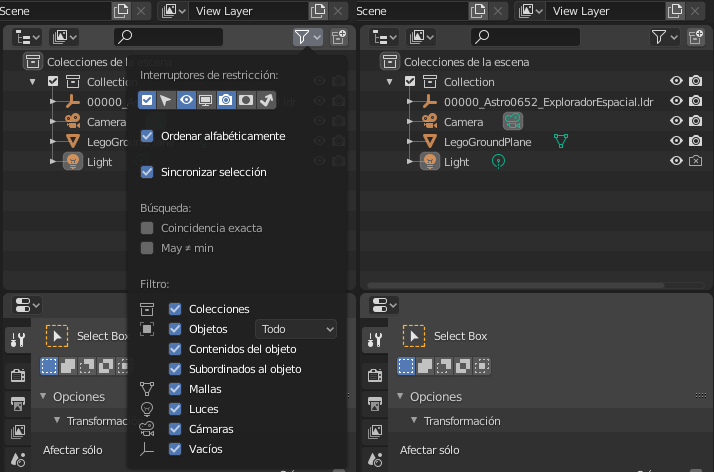Click the search field in right outliner

(525, 37)
